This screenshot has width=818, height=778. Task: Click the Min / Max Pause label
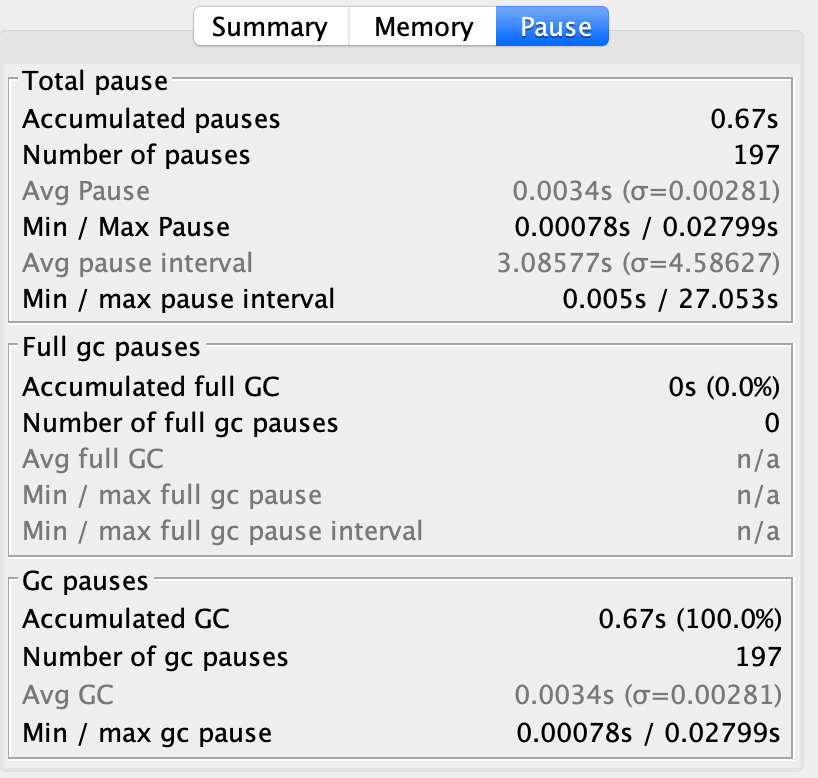click(x=126, y=227)
